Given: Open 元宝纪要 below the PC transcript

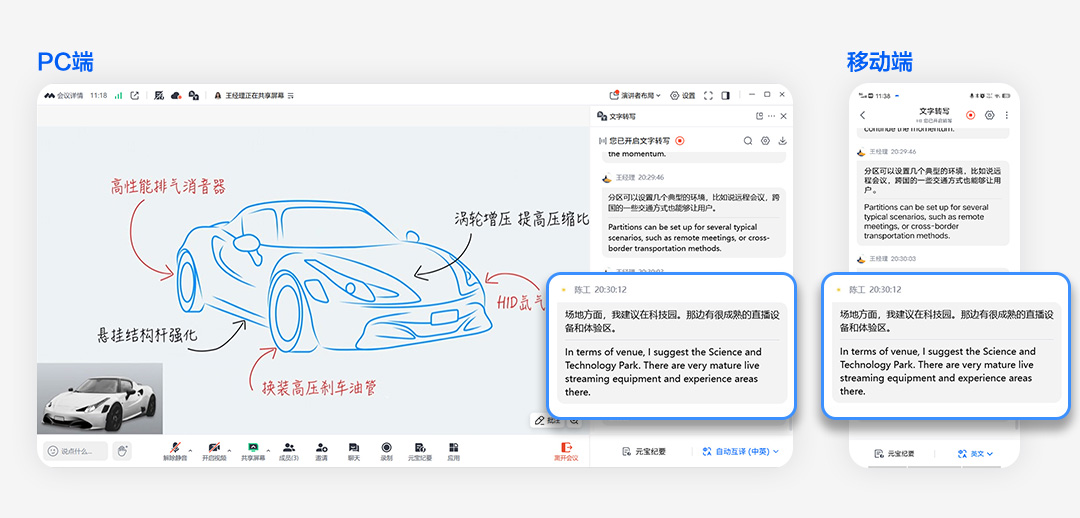Looking at the screenshot, I should pyautogui.click(x=643, y=452).
